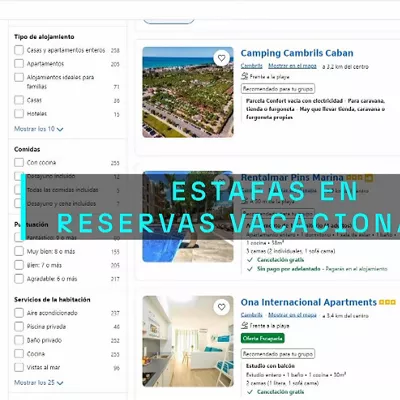Enable Alojamientos ideales para familias filter
Image resolution: width=400 pixels, height=400 pixels.
point(19,77)
